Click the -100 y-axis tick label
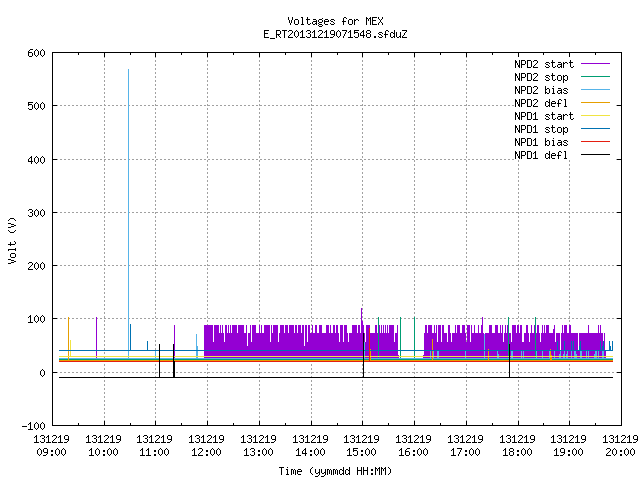640x480 pixels. tap(33, 426)
